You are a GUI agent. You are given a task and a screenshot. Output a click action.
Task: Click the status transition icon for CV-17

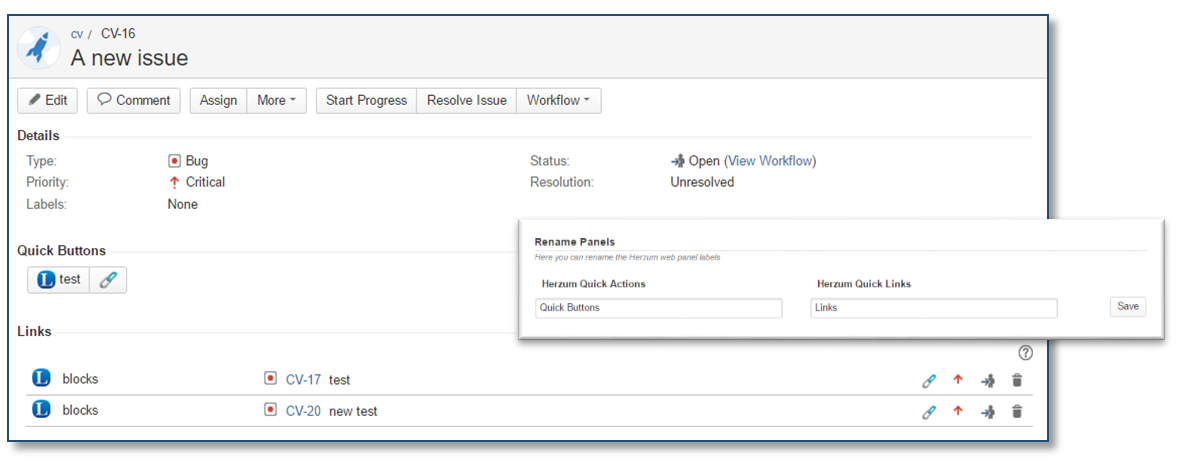pyautogui.click(x=988, y=381)
